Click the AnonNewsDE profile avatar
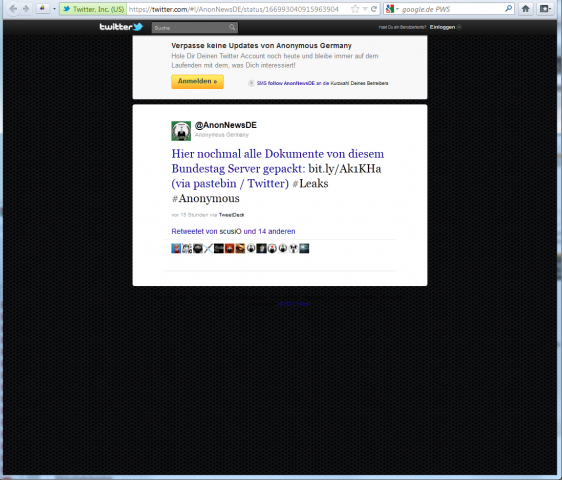Image resolution: width=562 pixels, height=480 pixels. [181, 131]
